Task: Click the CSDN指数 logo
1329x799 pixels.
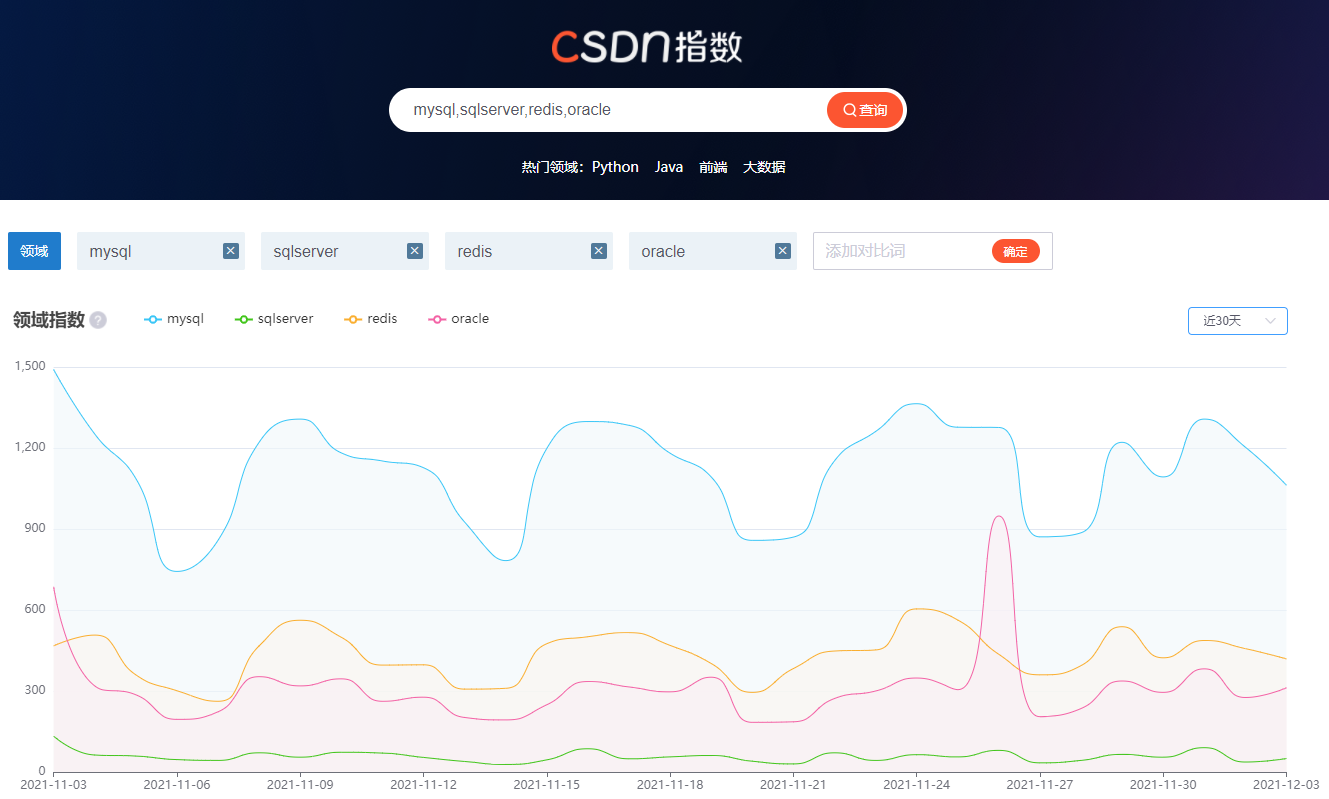Action: click(x=647, y=46)
